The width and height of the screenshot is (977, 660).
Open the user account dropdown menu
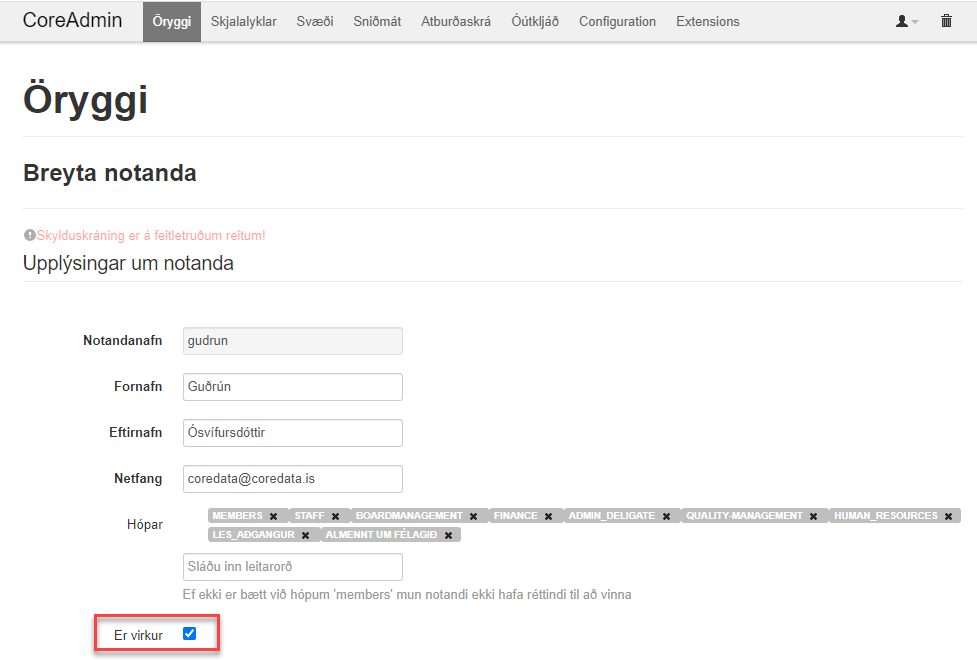tap(906, 21)
